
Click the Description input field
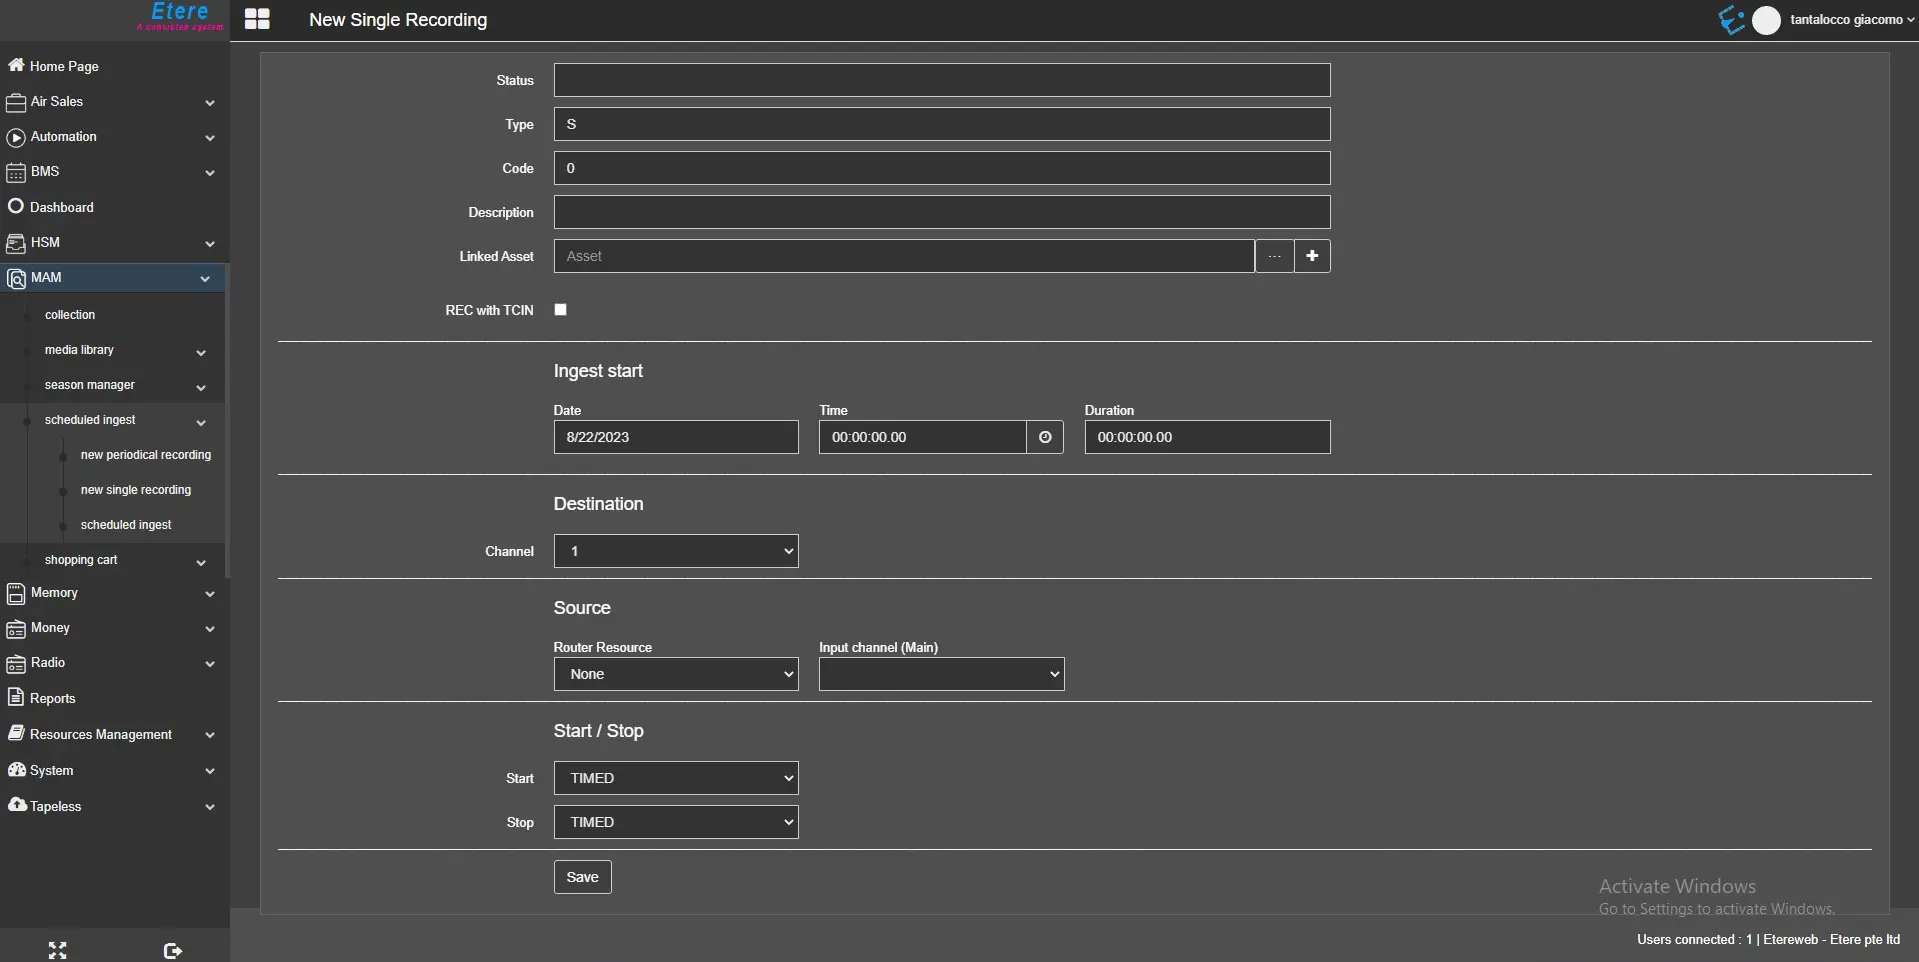coord(941,212)
